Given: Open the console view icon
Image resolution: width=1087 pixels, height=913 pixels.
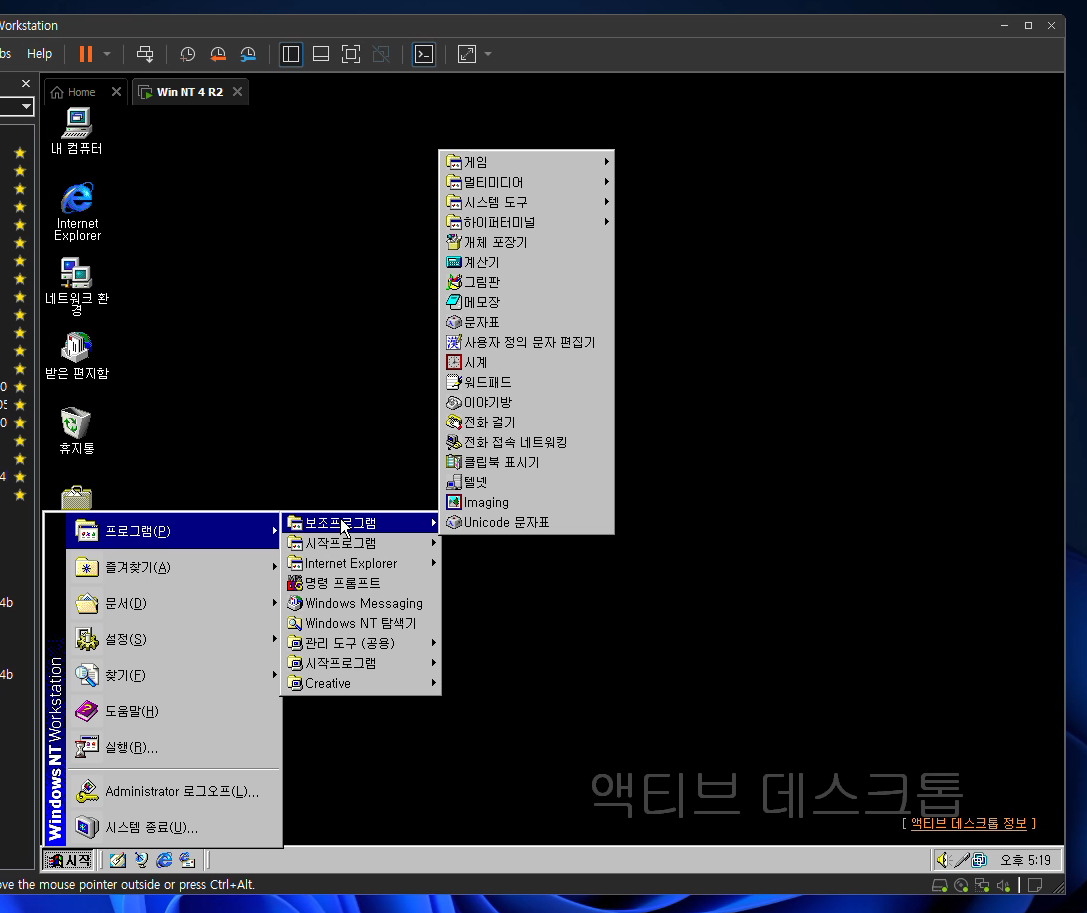Looking at the screenshot, I should [424, 54].
